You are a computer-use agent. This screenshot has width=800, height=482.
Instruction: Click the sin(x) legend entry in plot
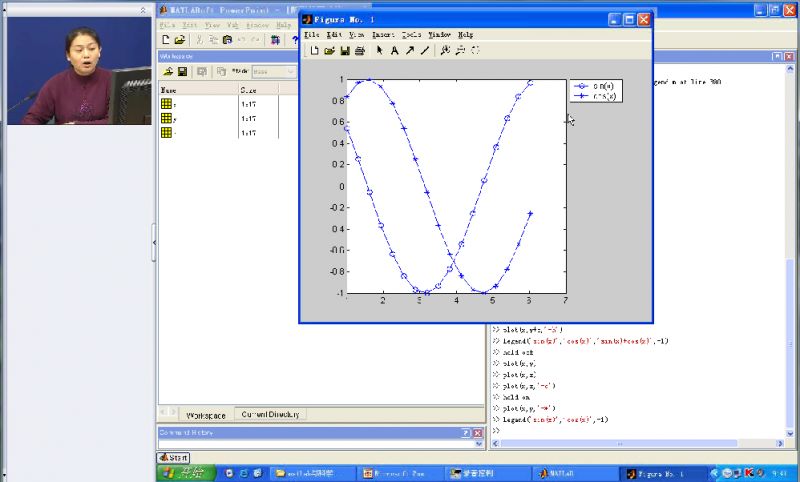(x=601, y=86)
